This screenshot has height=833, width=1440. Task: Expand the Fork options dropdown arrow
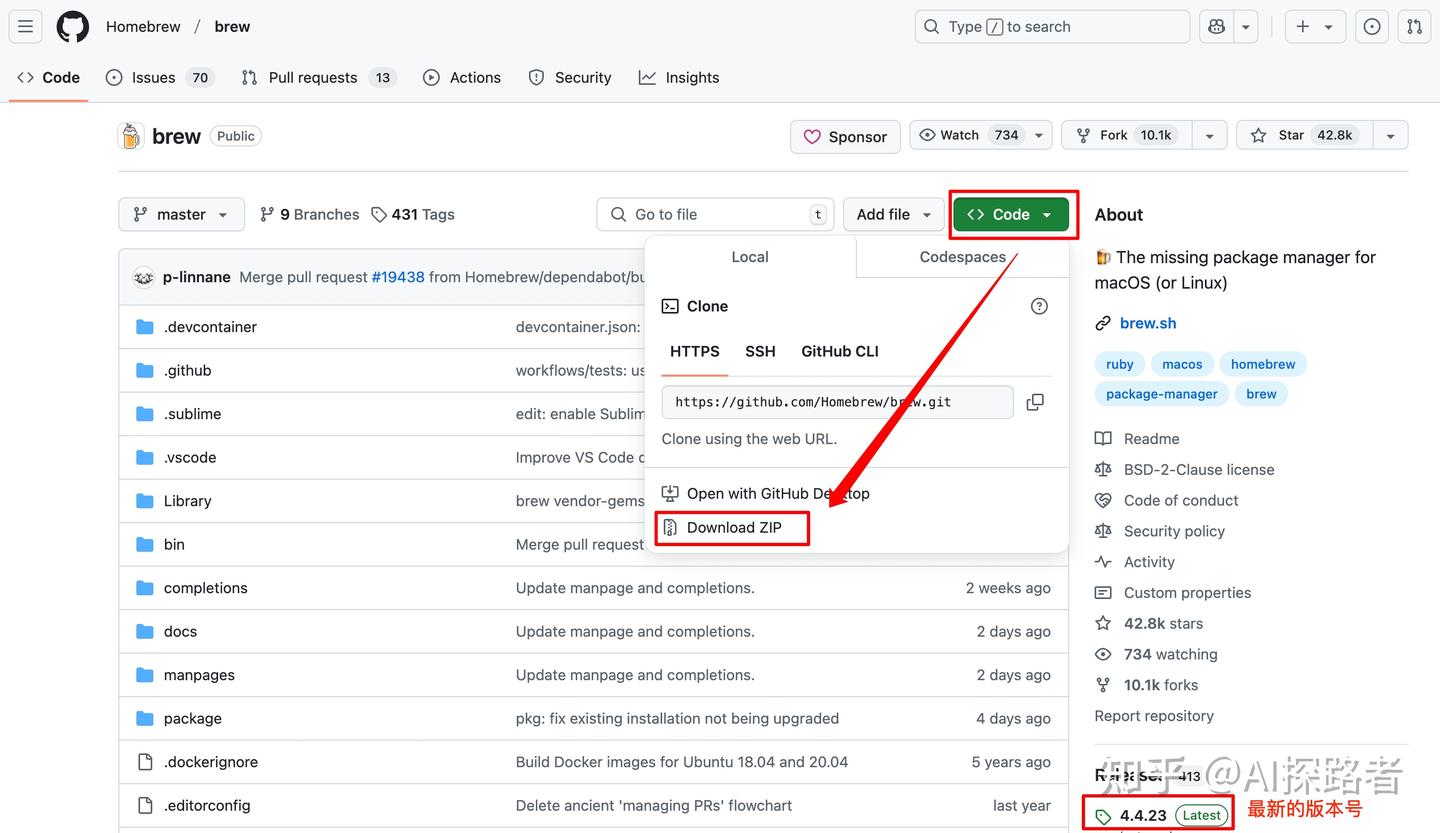1210,135
